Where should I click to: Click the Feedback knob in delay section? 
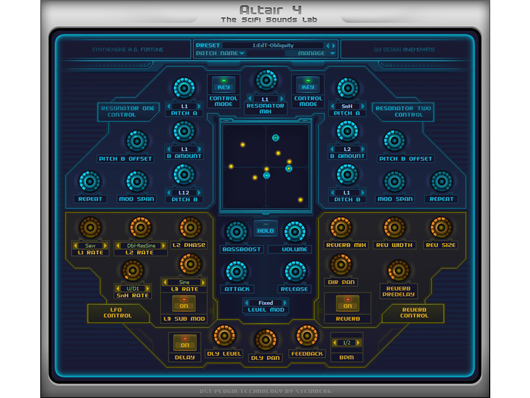[x=307, y=336]
